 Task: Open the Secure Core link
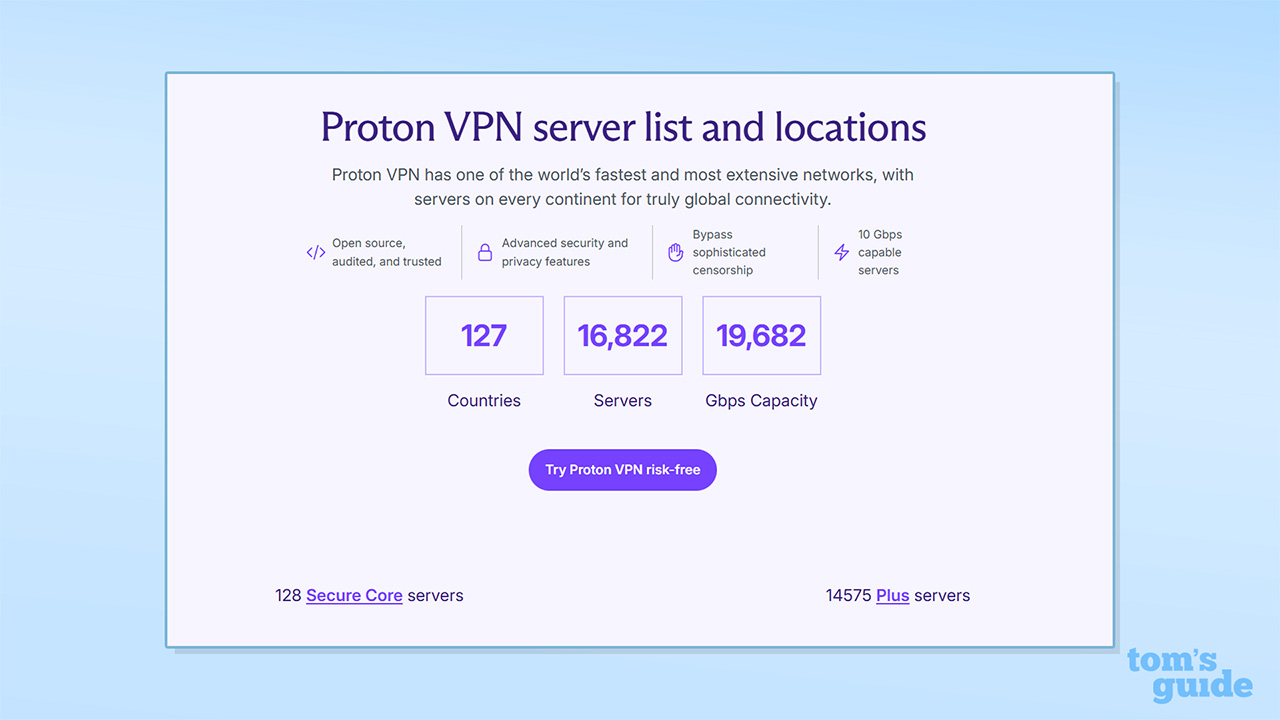tap(354, 595)
